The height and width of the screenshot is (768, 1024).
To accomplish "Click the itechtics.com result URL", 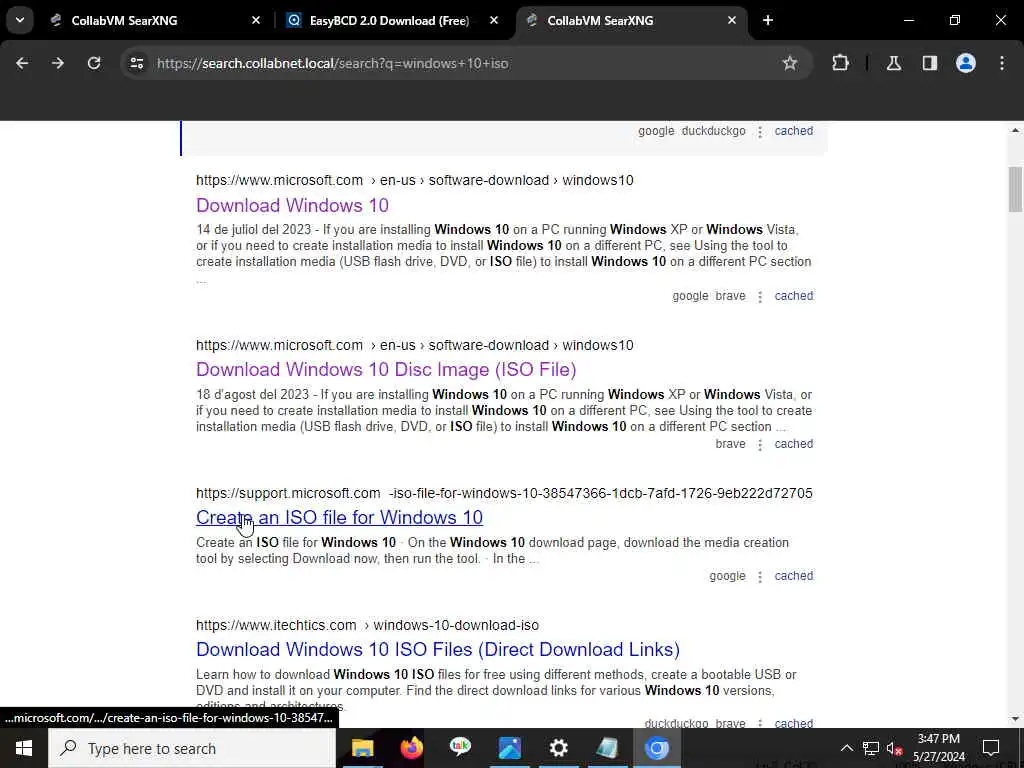I will [367, 625].
